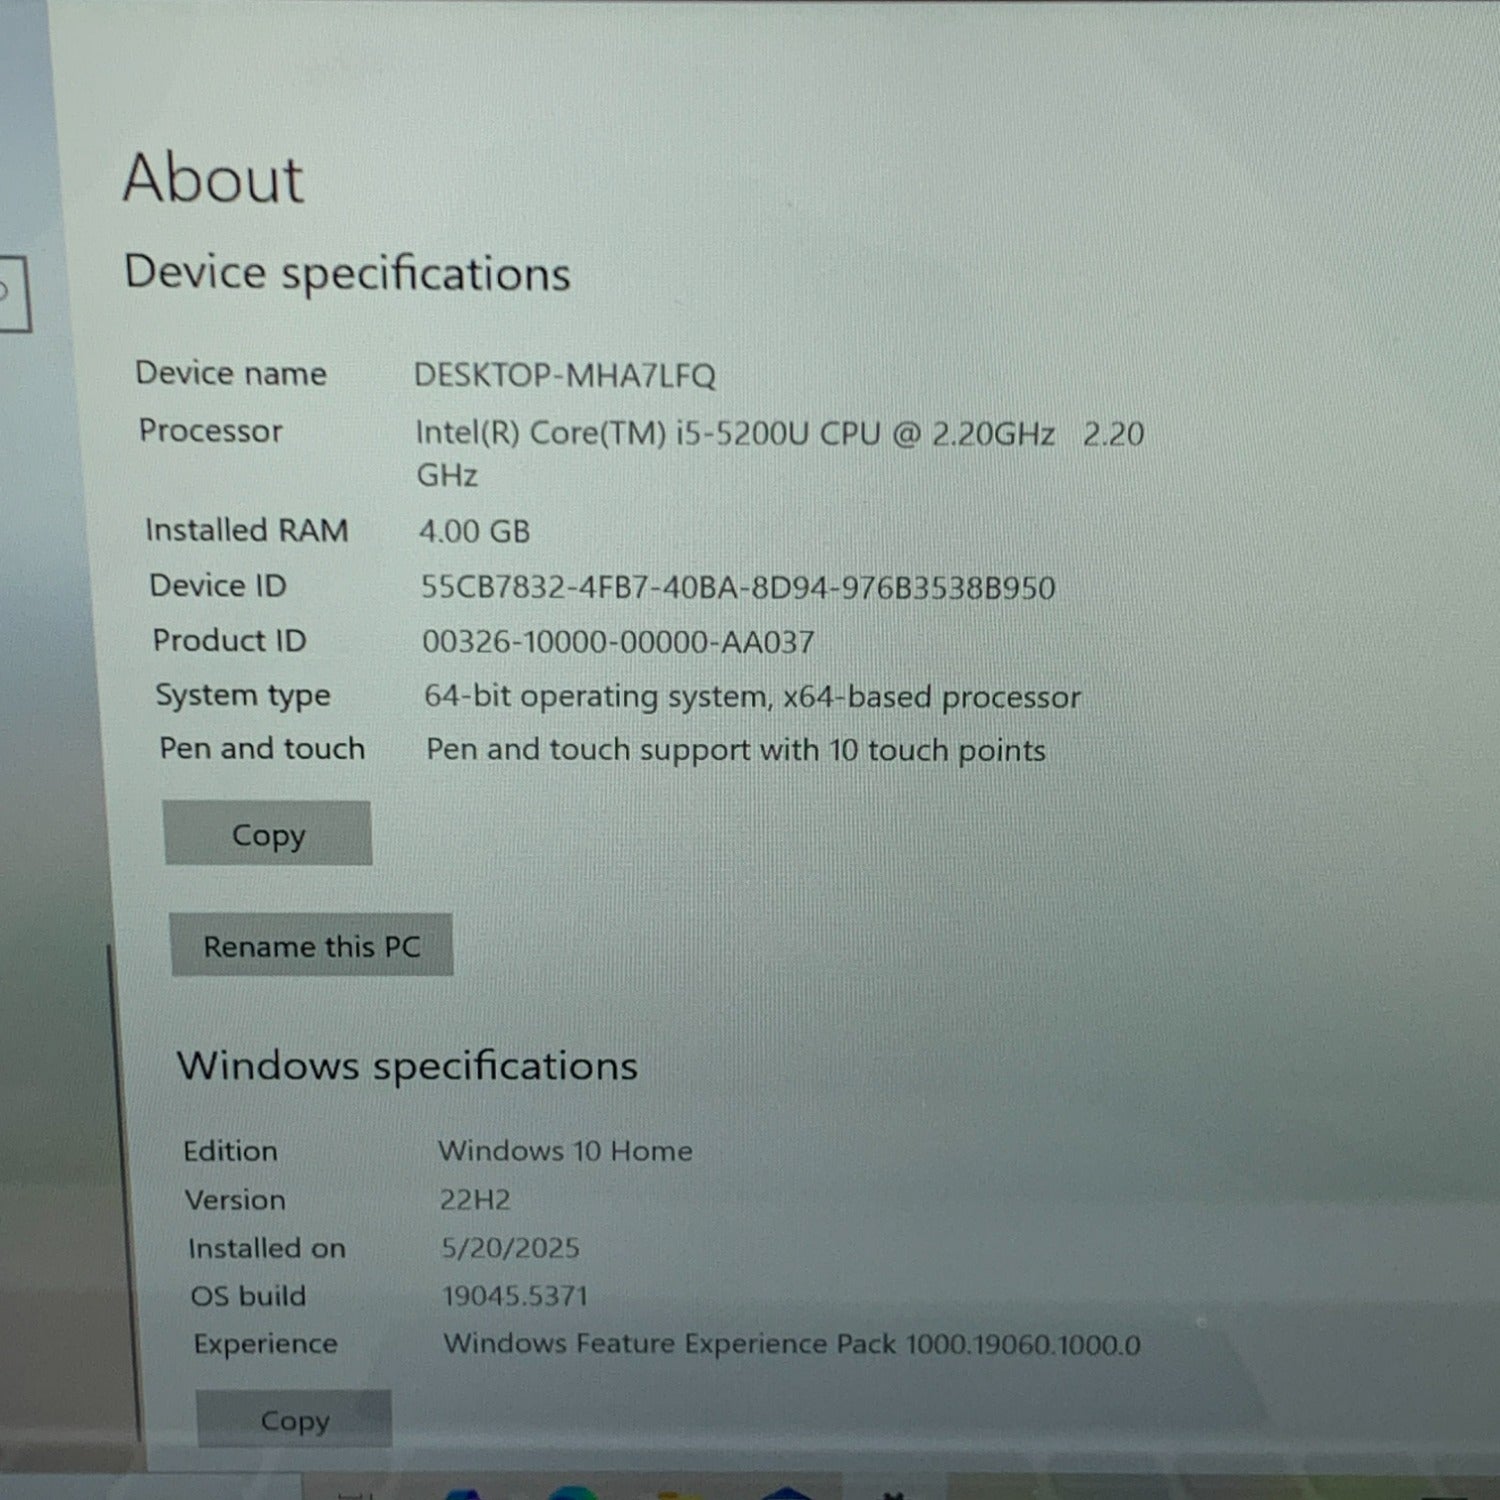The height and width of the screenshot is (1500, 1500).
Task: Click the About page heading
Action: 212,180
